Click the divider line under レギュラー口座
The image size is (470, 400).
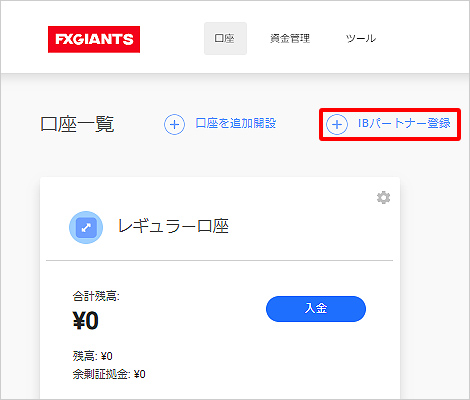click(219, 260)
